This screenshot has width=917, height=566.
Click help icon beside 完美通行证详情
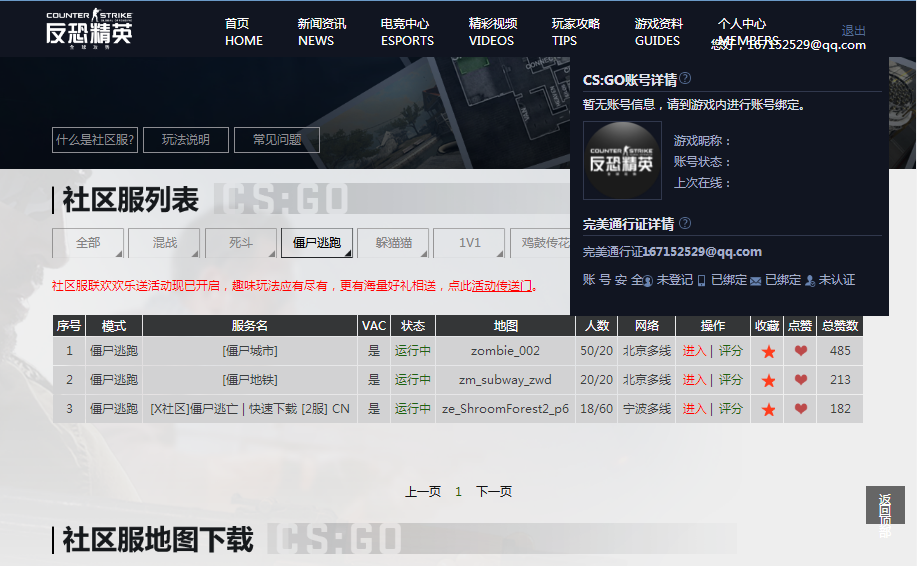pyautogui.click(x=685, y=223)
